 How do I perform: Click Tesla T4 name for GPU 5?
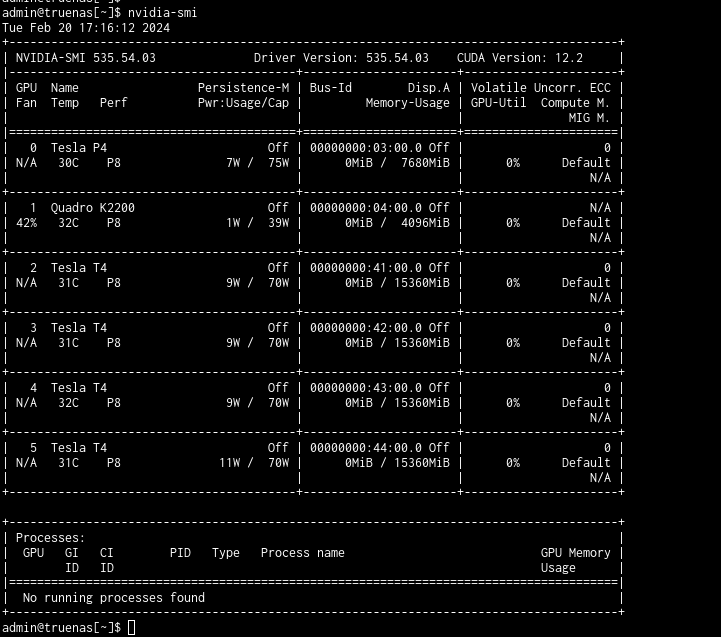click(79, 448)
